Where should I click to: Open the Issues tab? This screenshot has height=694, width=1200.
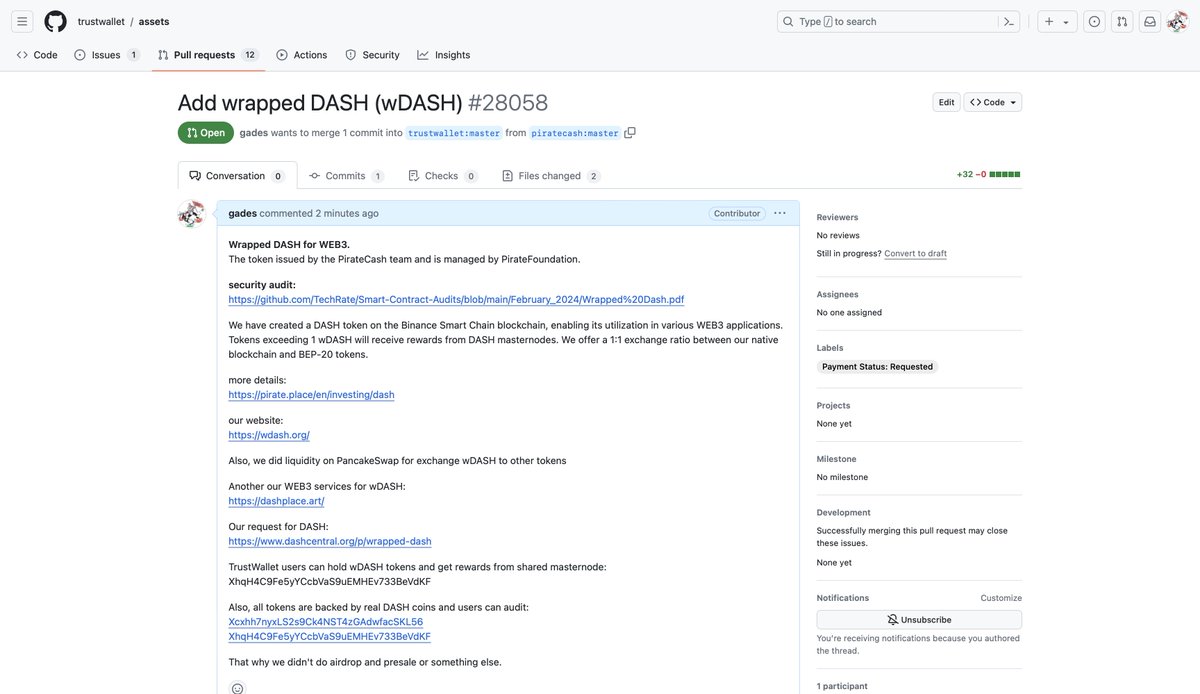pyautogui.click(x=106, y=55)
